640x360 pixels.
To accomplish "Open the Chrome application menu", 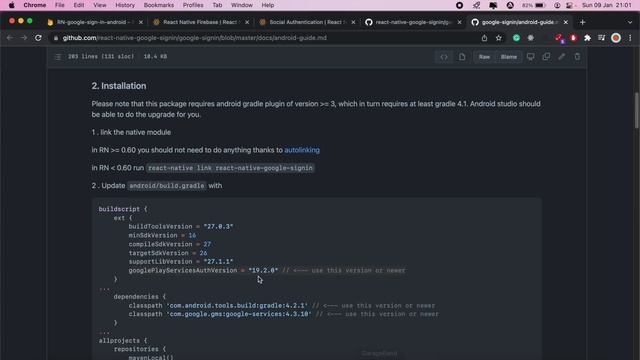I will 35,5.
